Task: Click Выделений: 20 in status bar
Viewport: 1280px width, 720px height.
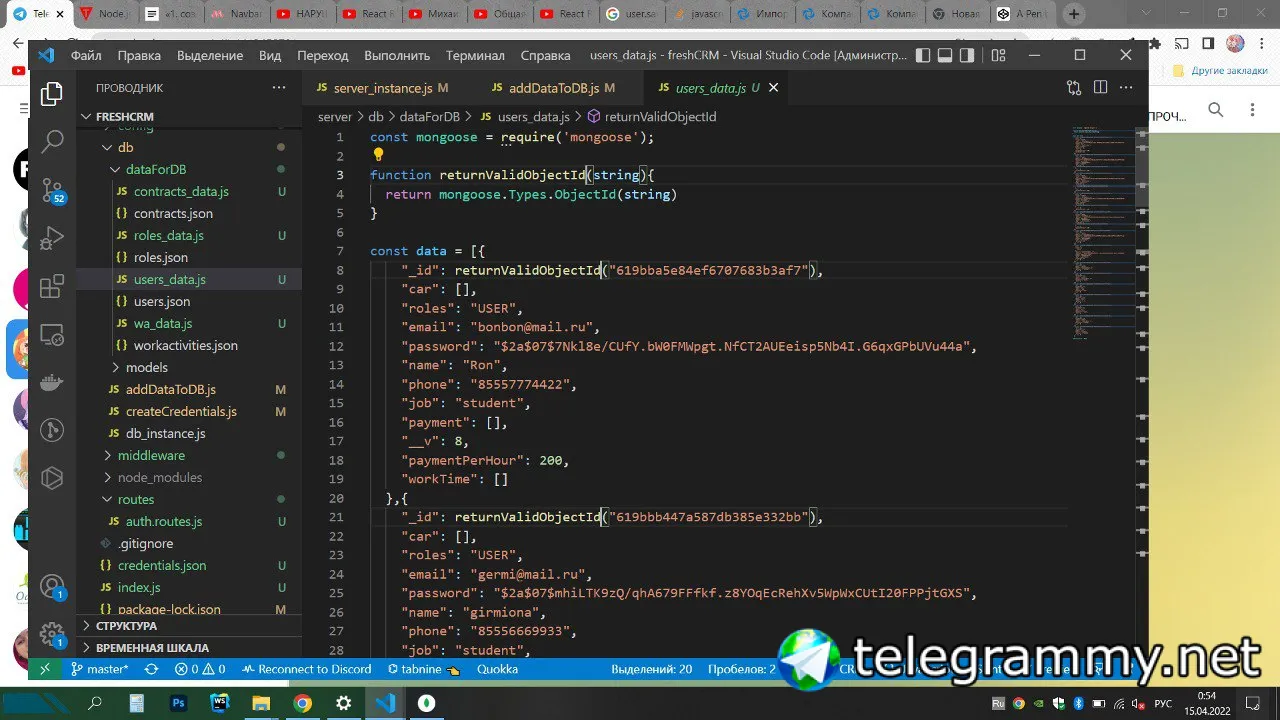Action: [x=652, y=669]
